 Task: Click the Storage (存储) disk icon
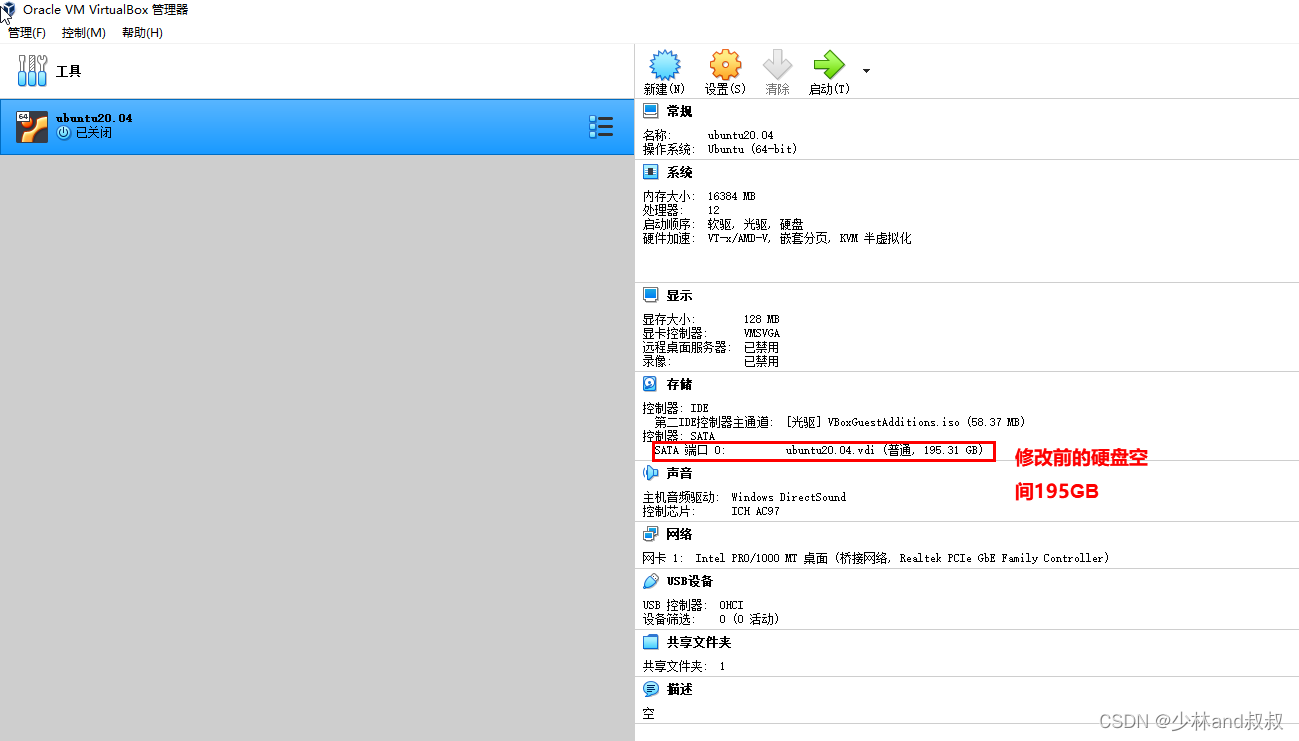651,383
